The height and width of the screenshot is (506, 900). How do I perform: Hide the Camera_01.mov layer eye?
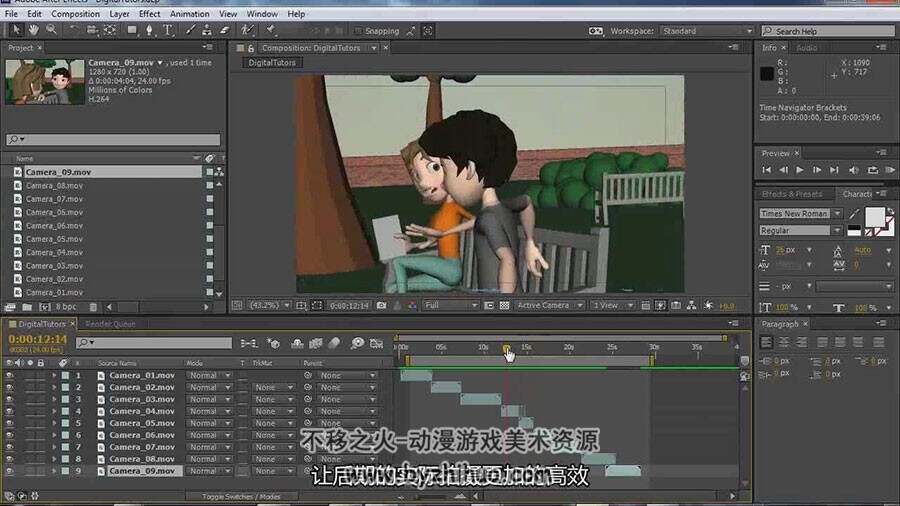coord(10,375)
